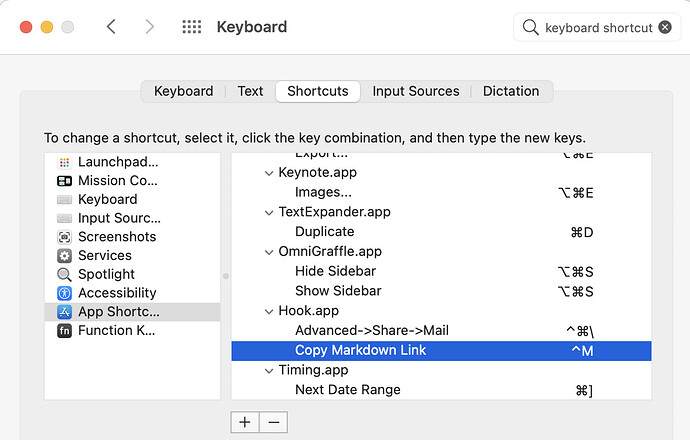The width and height of the screenshot is (690, 440).
Task: Select the Mission Control icon
Action: 64,181
